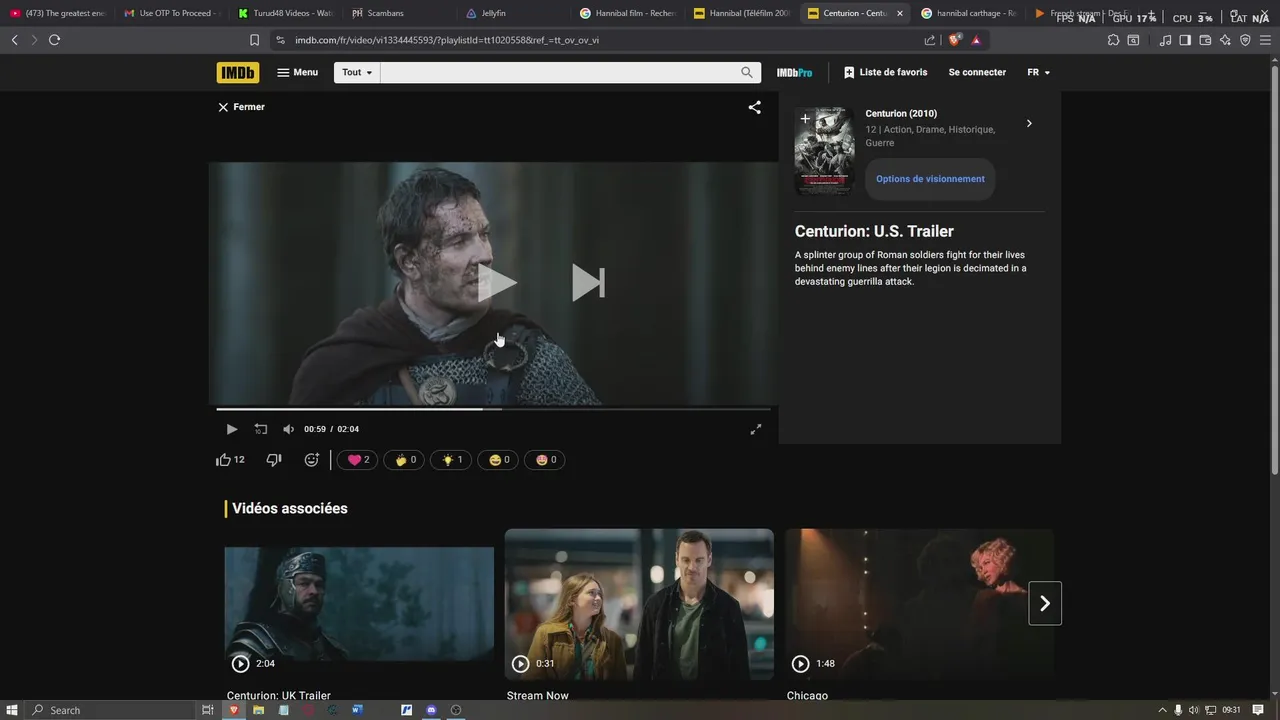Screen dimensions: 1280x720
Task: Mute the trailer volume
Action: click(288, 429)
